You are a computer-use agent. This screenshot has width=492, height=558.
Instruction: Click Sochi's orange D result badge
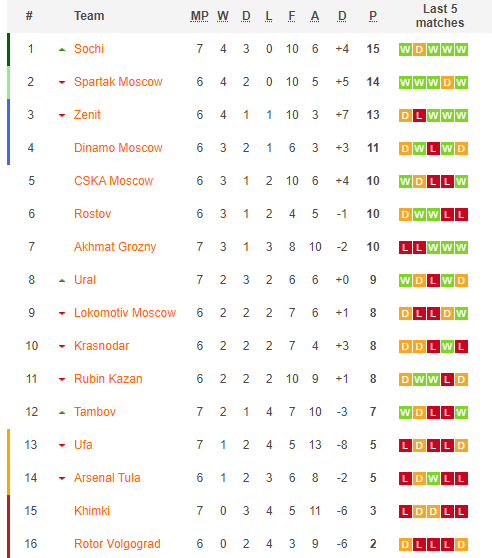419,49
